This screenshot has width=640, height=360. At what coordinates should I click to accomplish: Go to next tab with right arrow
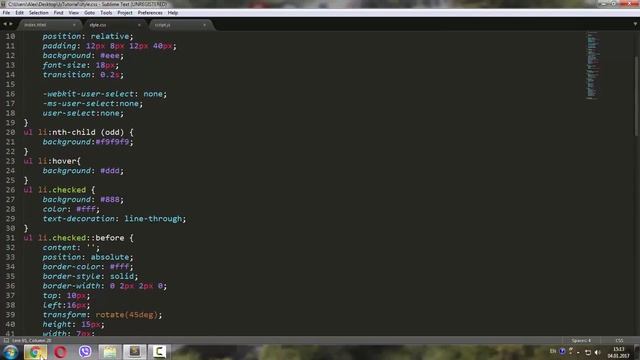pos(11,24)
